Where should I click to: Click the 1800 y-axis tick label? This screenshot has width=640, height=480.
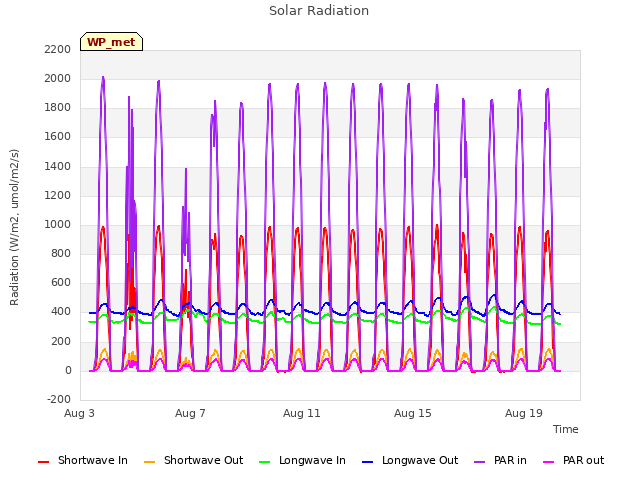point(58,108)
